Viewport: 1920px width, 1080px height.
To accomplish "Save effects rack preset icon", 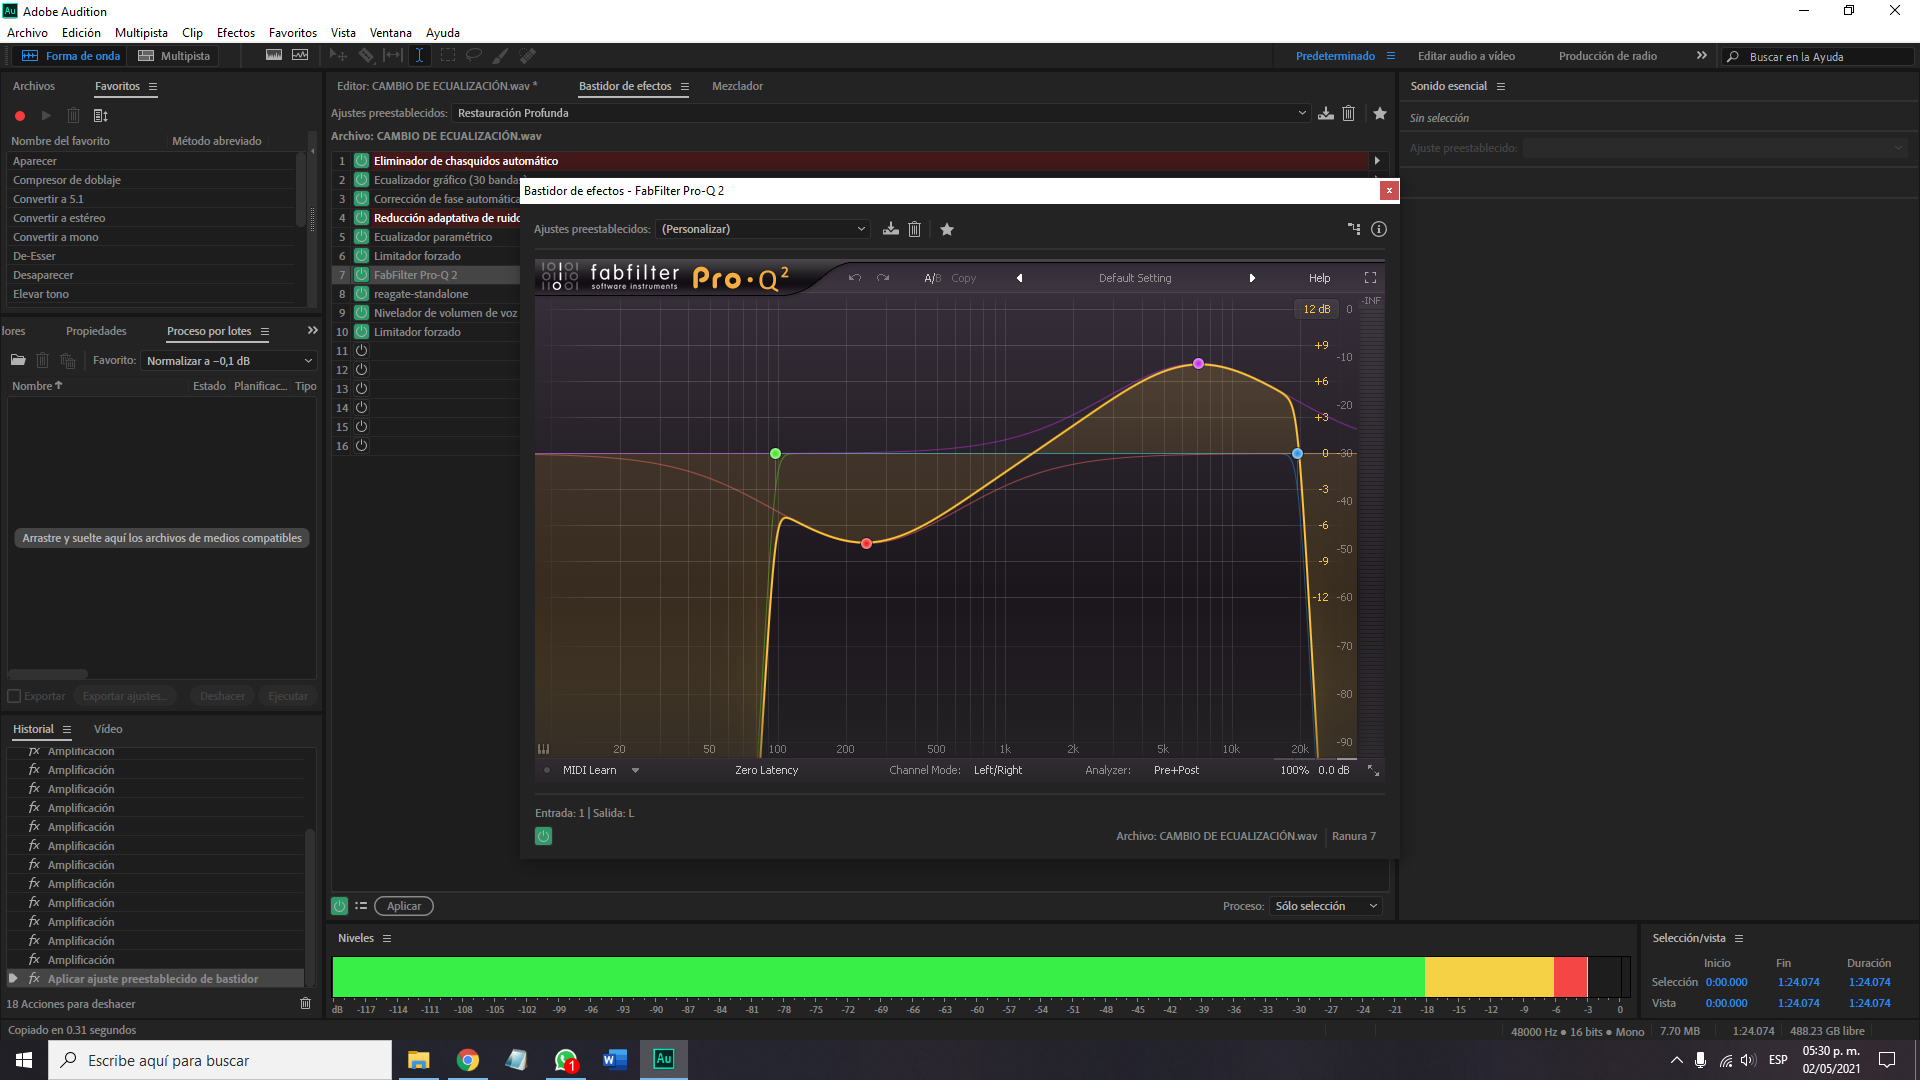I will [x=1326, y=114].
